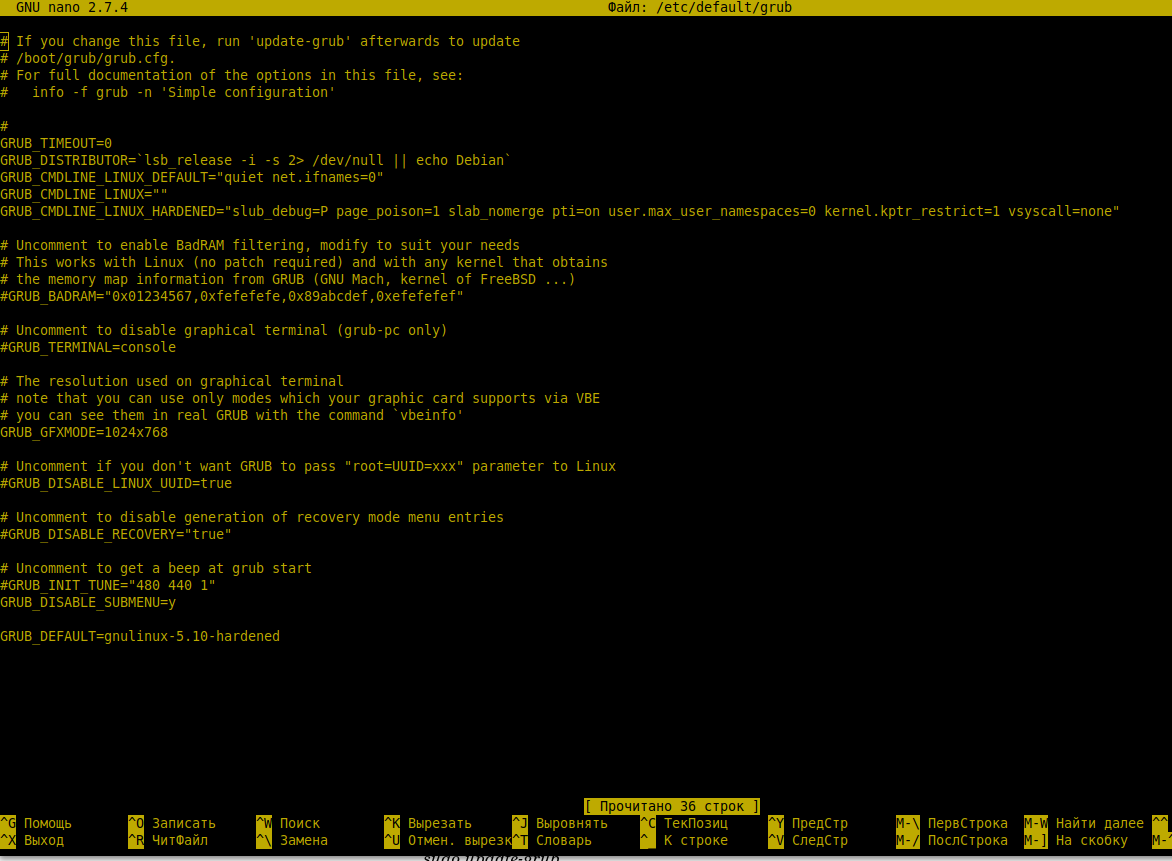Click the 'Прочитано 36 строк' status message
Screen dimensions: 1172x861
pos(672,806)
